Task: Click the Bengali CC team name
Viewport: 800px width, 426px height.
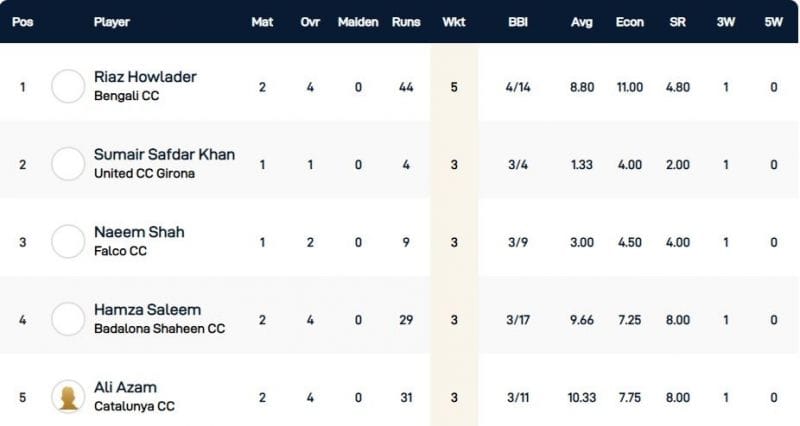Action: 127,96
